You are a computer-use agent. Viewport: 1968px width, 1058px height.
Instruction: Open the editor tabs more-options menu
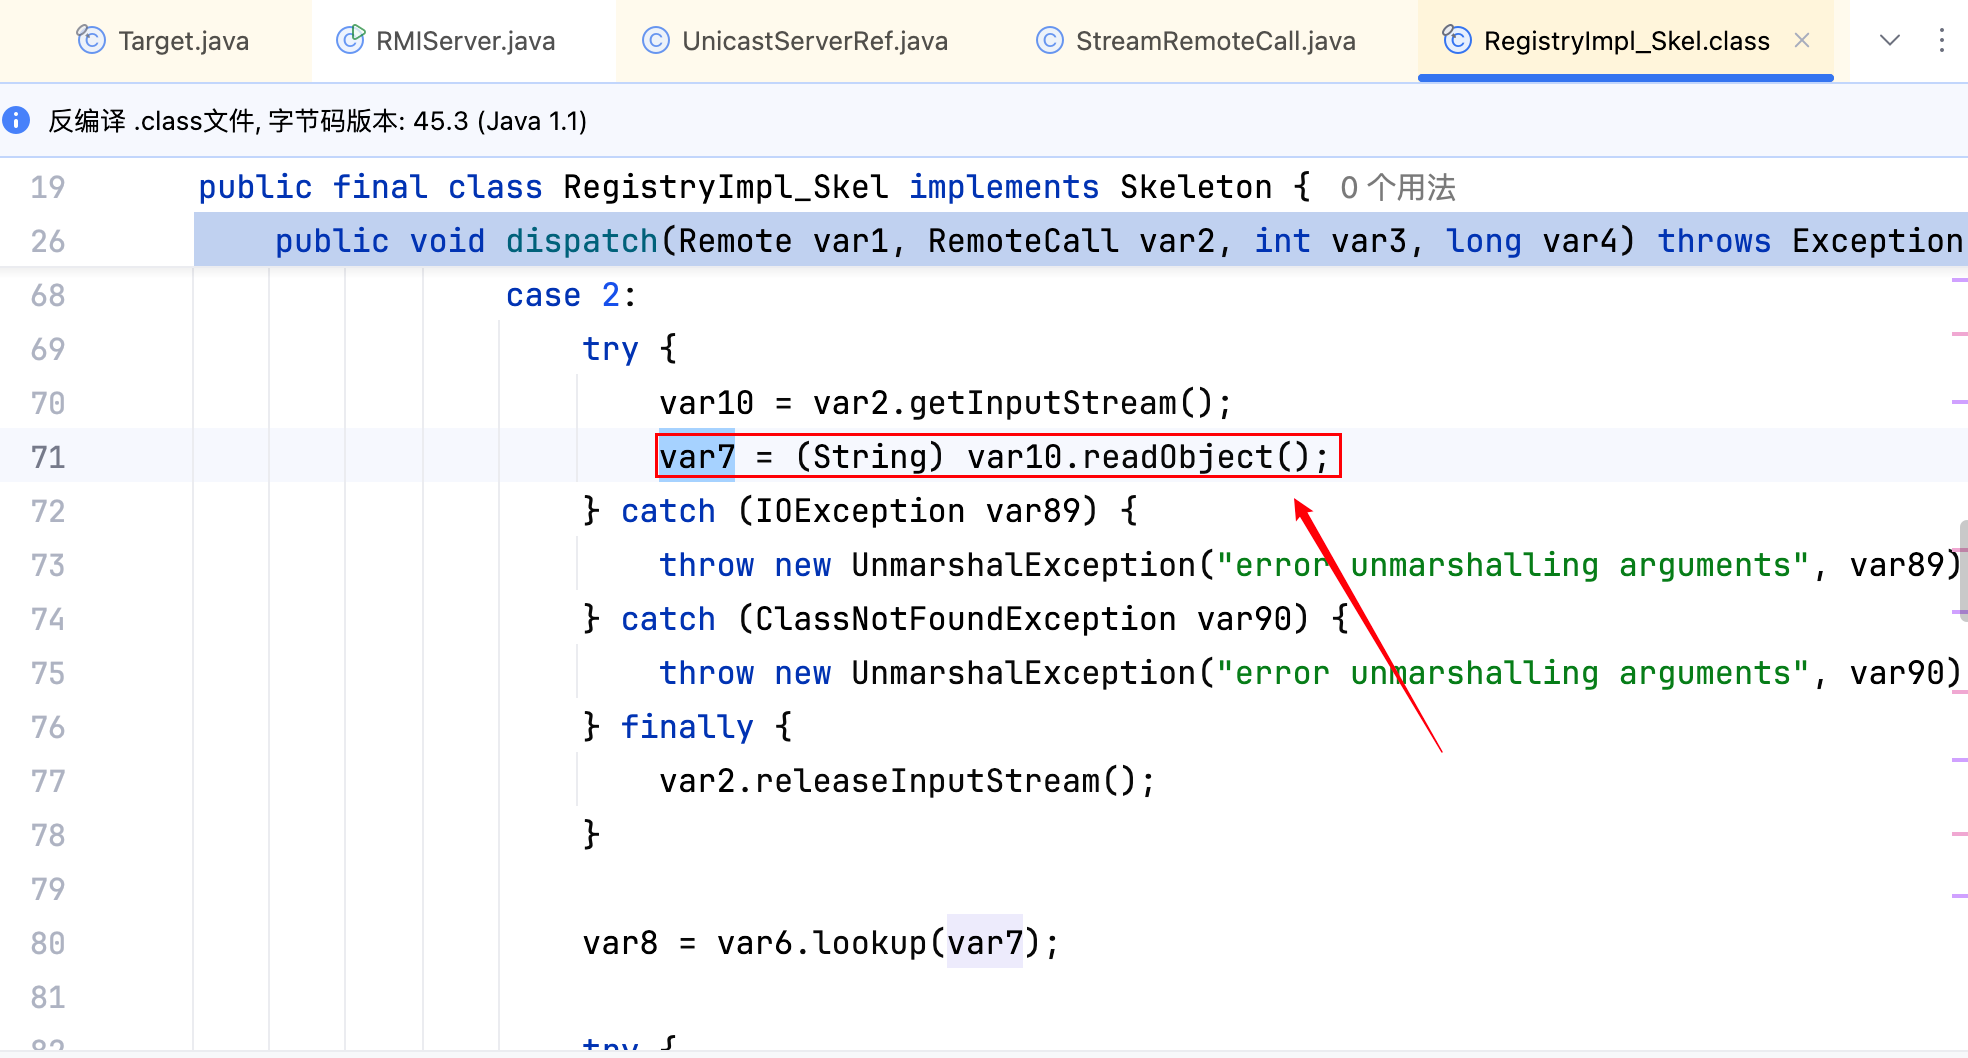click(x=1941, y=40)
